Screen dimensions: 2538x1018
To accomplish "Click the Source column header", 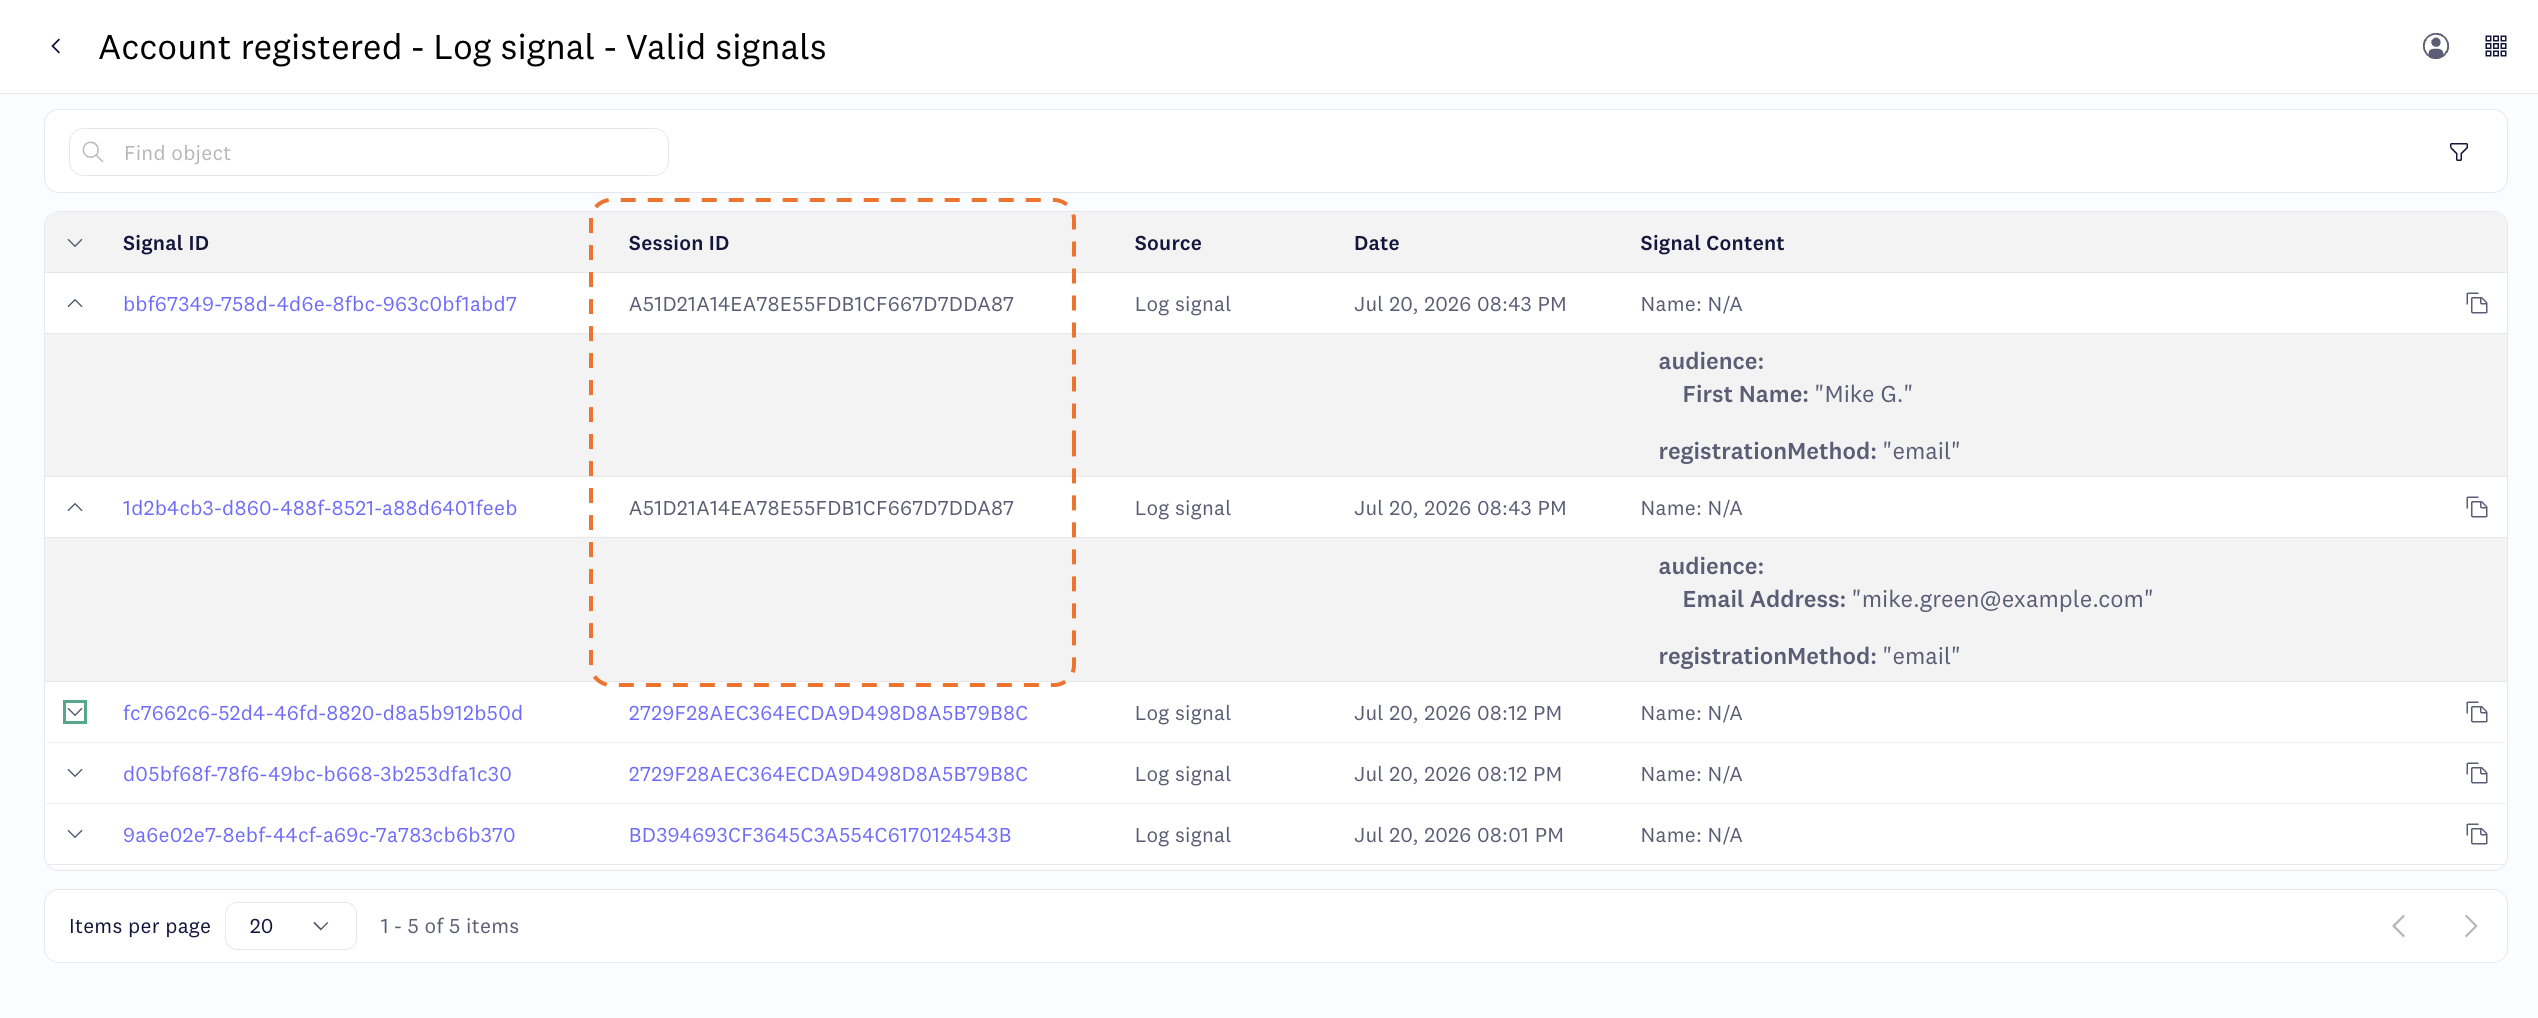I will (1168, 243).
